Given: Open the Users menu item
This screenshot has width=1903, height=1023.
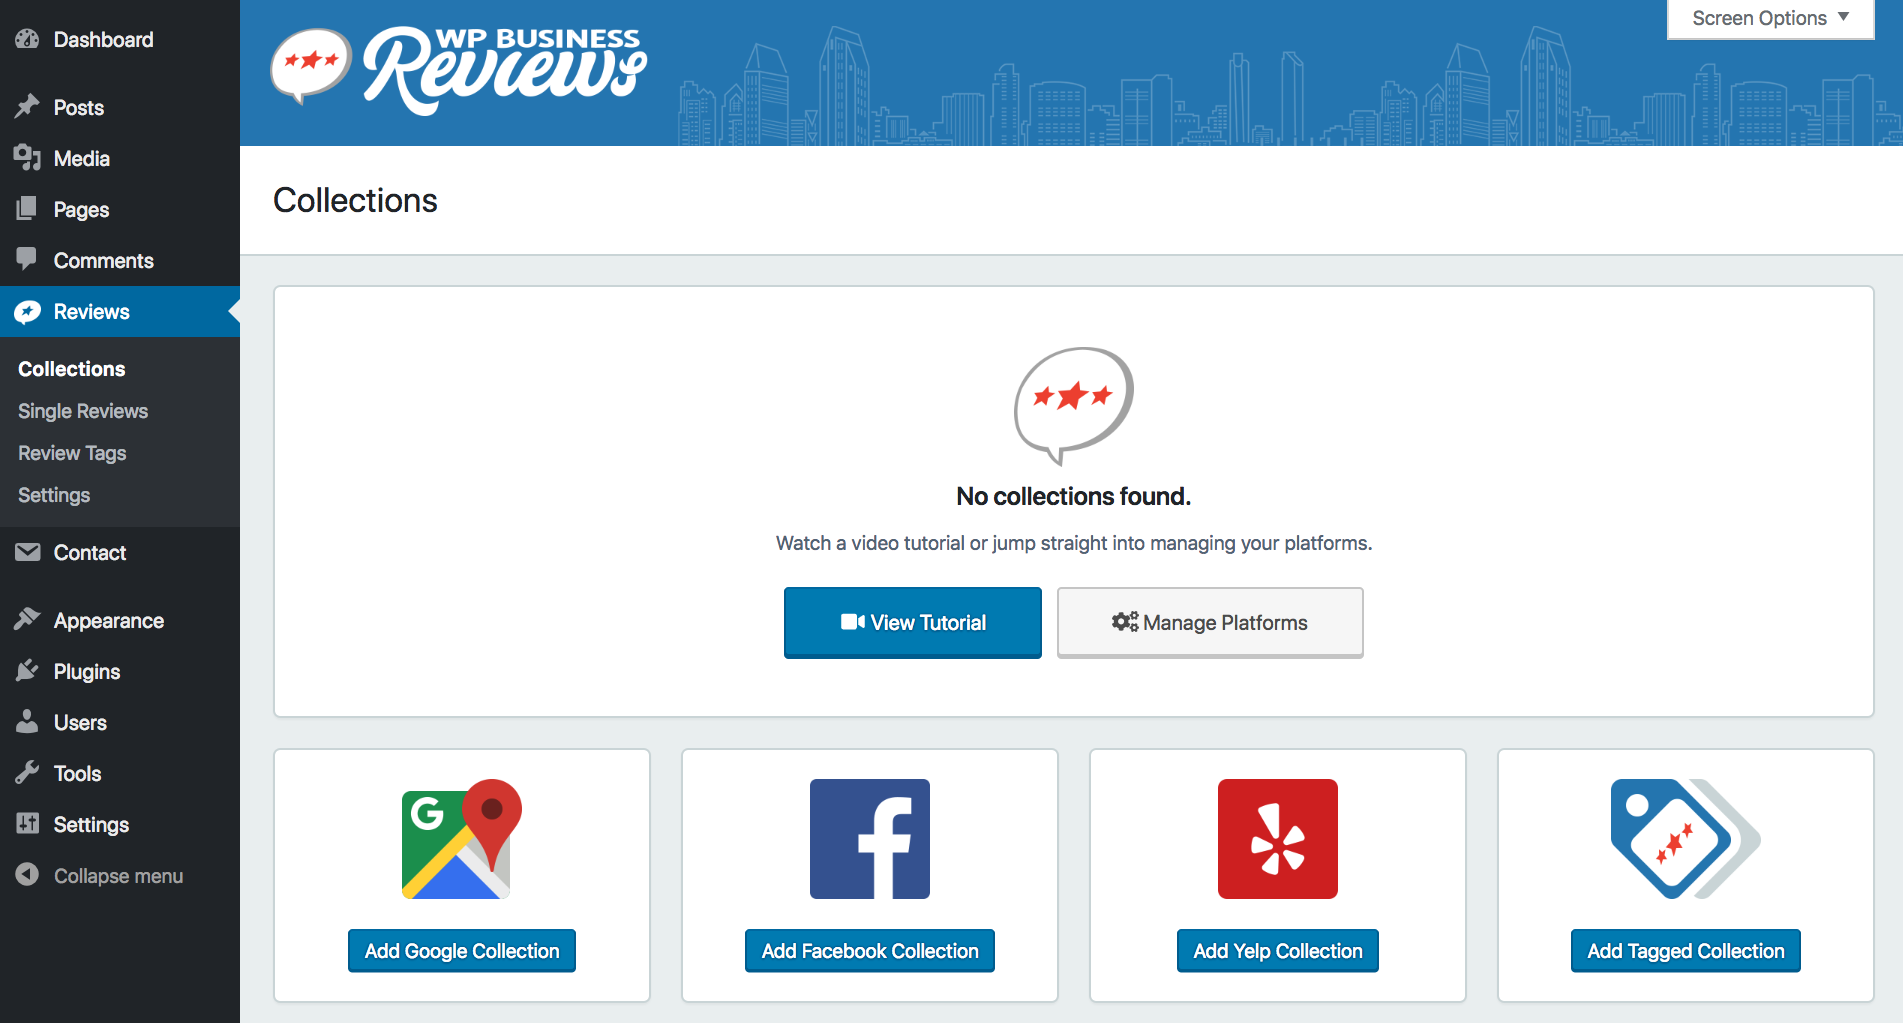Looking at the screenshot, I should pos(120,722).
